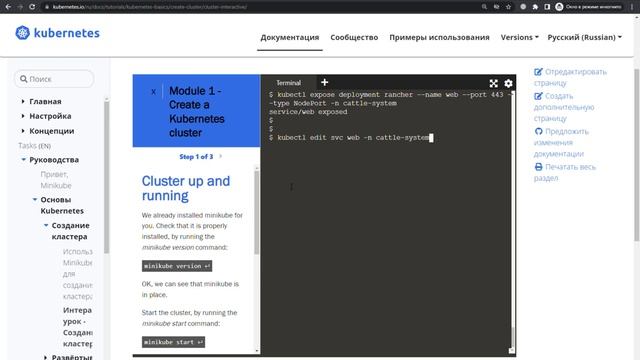Click Отредактировать страницу link

click(570, 77)
